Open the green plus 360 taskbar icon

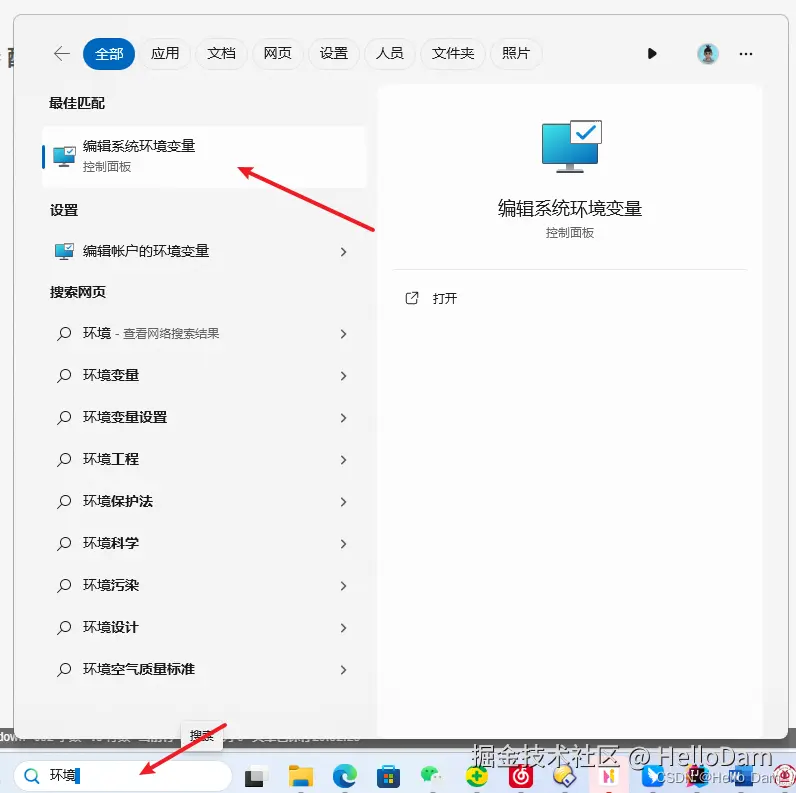point(477,776)
